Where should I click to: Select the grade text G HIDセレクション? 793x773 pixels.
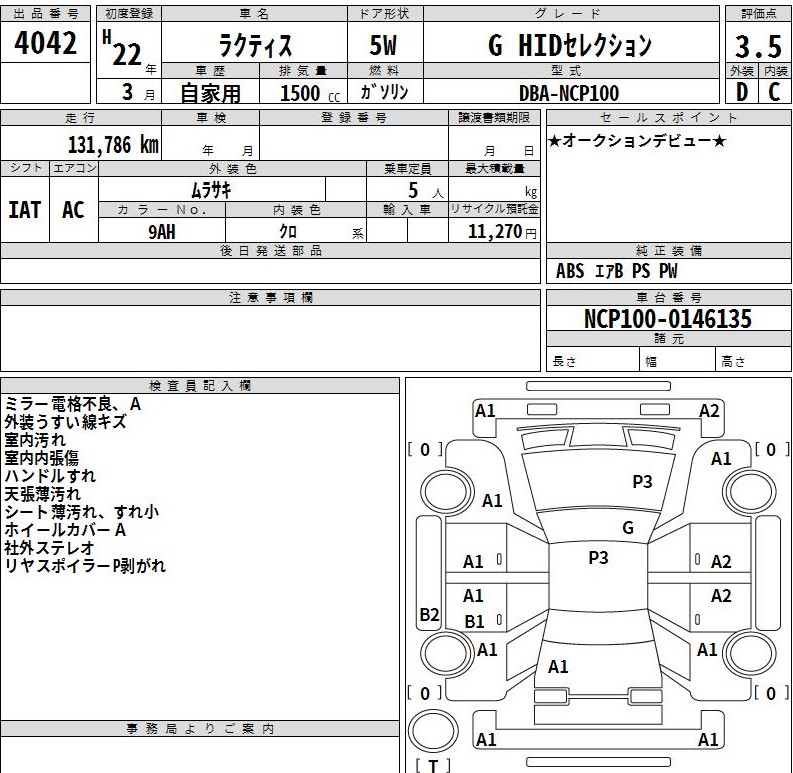pos(570,46)
